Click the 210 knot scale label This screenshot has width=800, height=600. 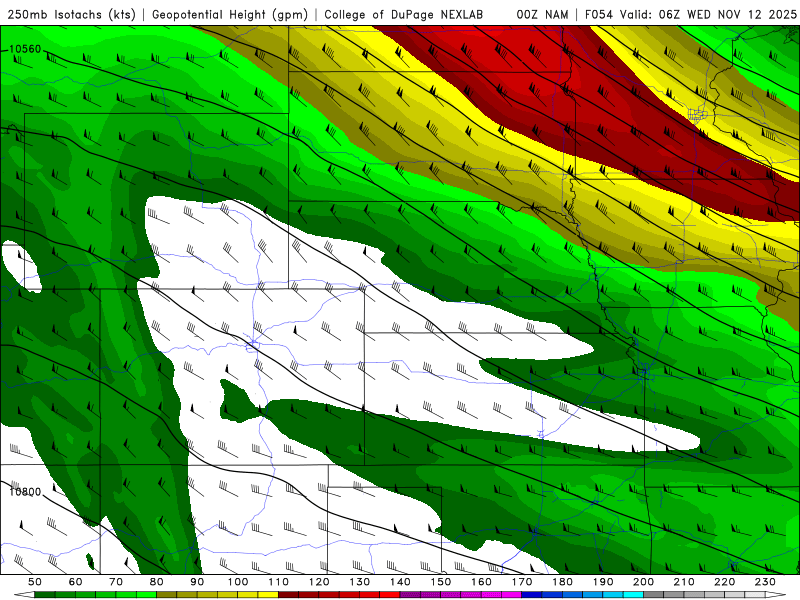click(x=684, y=582)
